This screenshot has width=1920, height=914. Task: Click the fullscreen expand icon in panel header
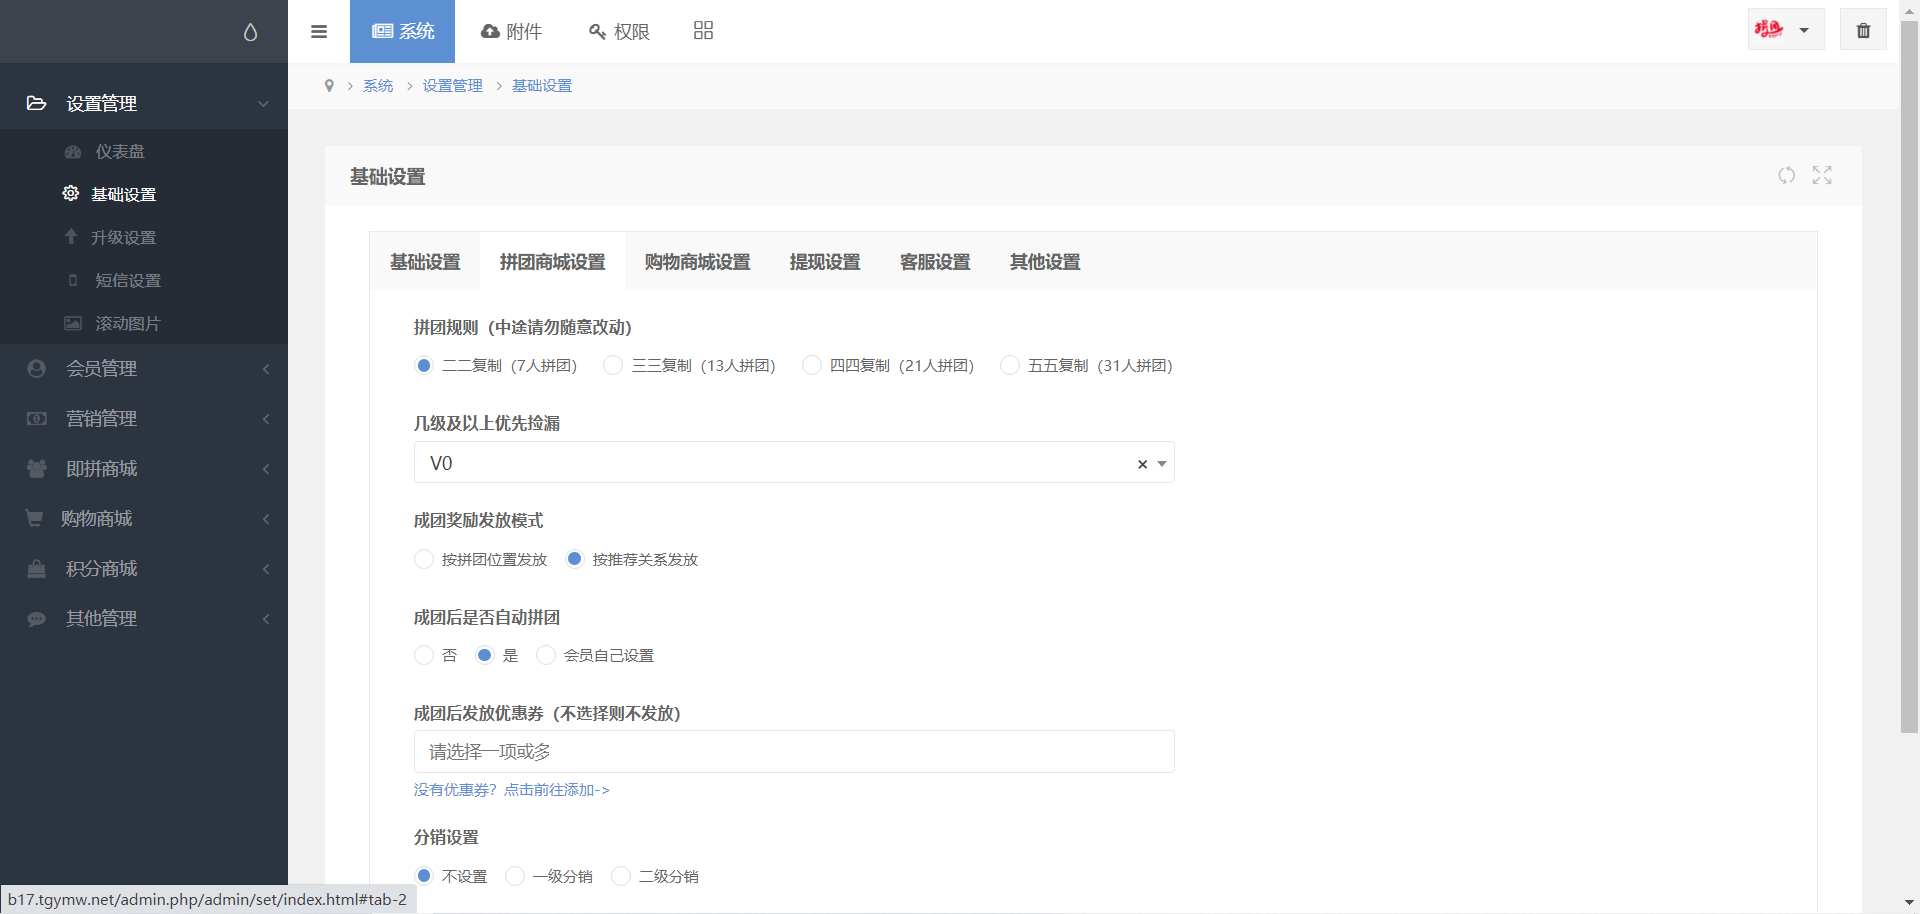pos(1822,176)
